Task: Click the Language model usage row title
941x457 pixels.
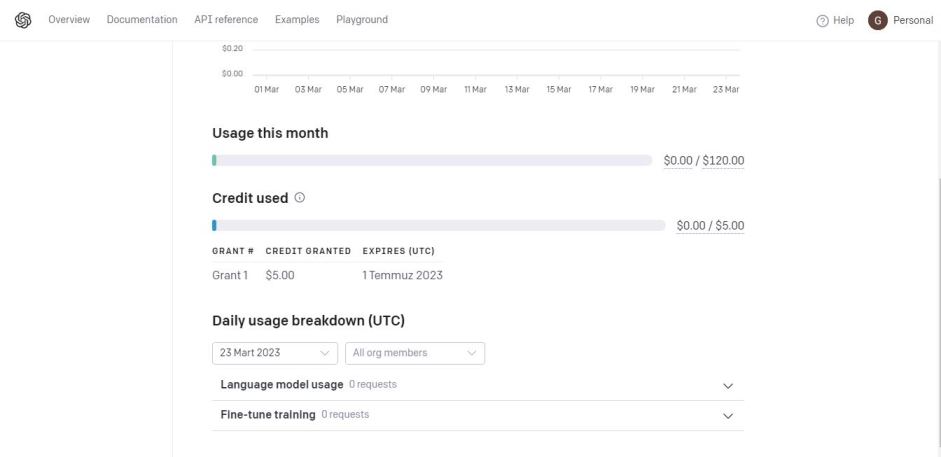Action: pyautogui.click(x=282, y=384)
